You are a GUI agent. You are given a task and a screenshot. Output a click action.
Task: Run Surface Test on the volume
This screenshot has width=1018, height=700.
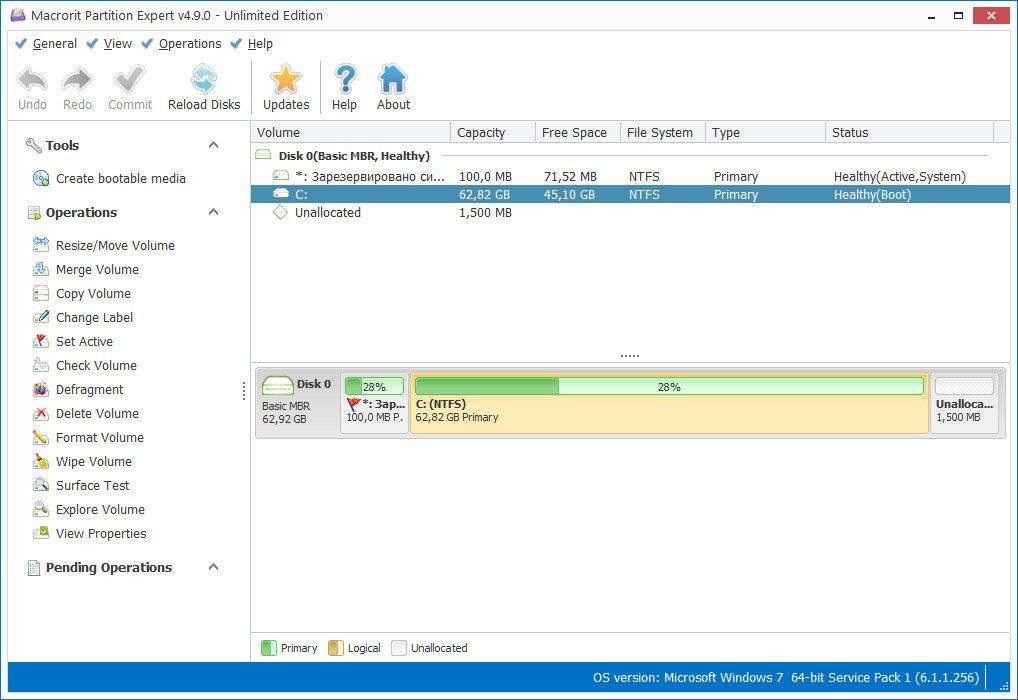92,485
